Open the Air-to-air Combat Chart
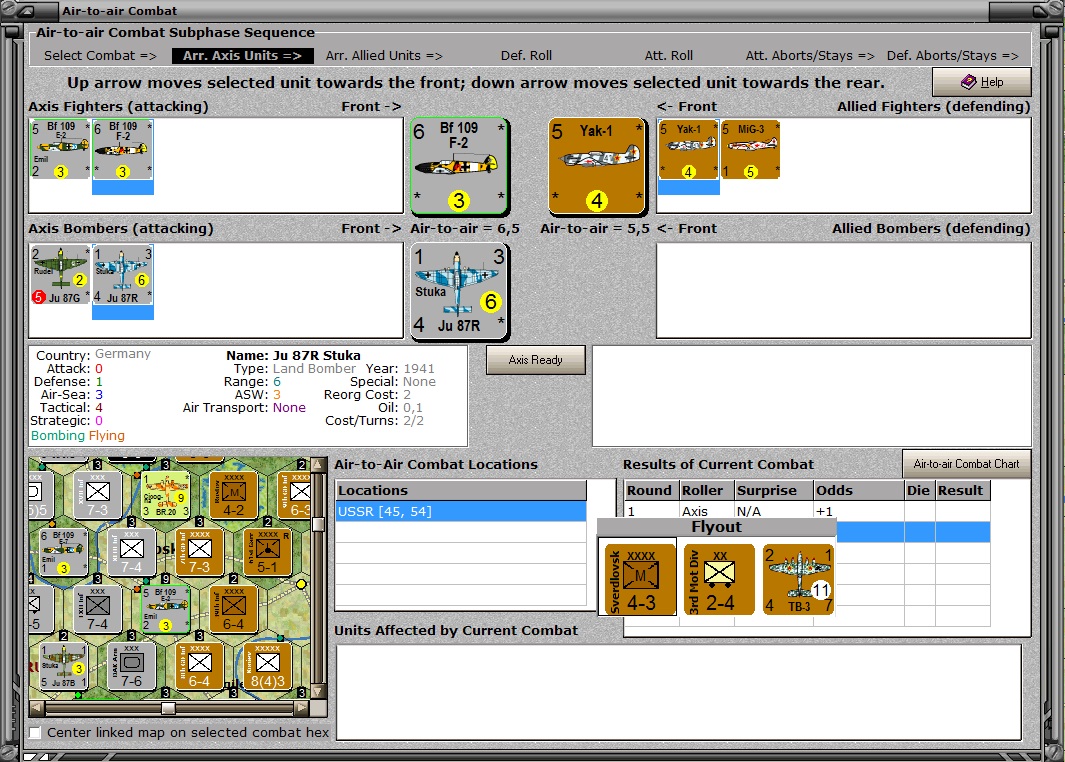The height and width of the screenshot is (762, 1065). [966, 464]
